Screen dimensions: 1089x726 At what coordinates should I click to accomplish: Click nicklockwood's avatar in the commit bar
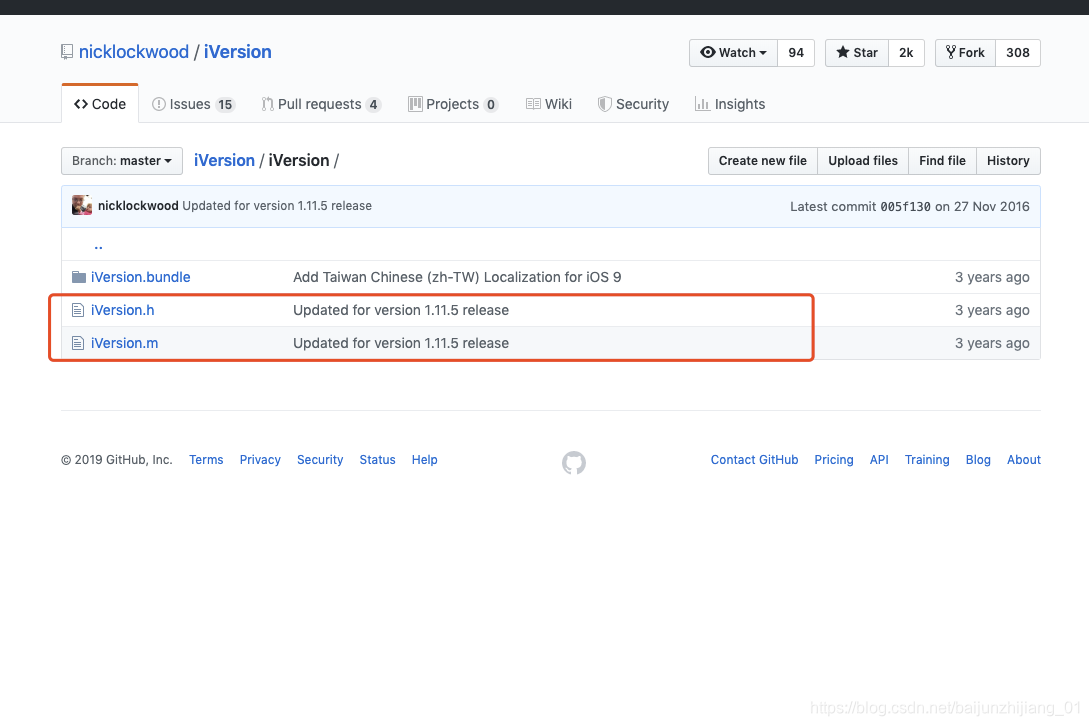(x=82, y=206)
